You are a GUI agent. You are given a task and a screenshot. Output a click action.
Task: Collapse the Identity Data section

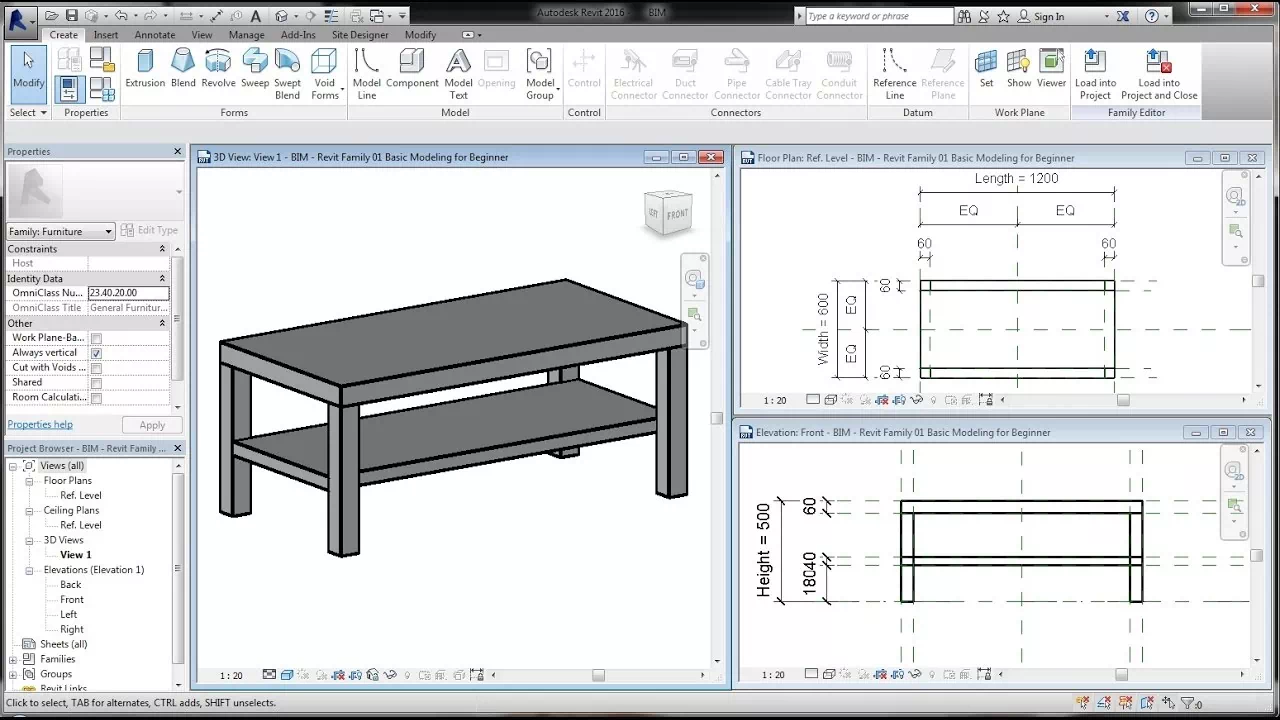pos(161,278)
